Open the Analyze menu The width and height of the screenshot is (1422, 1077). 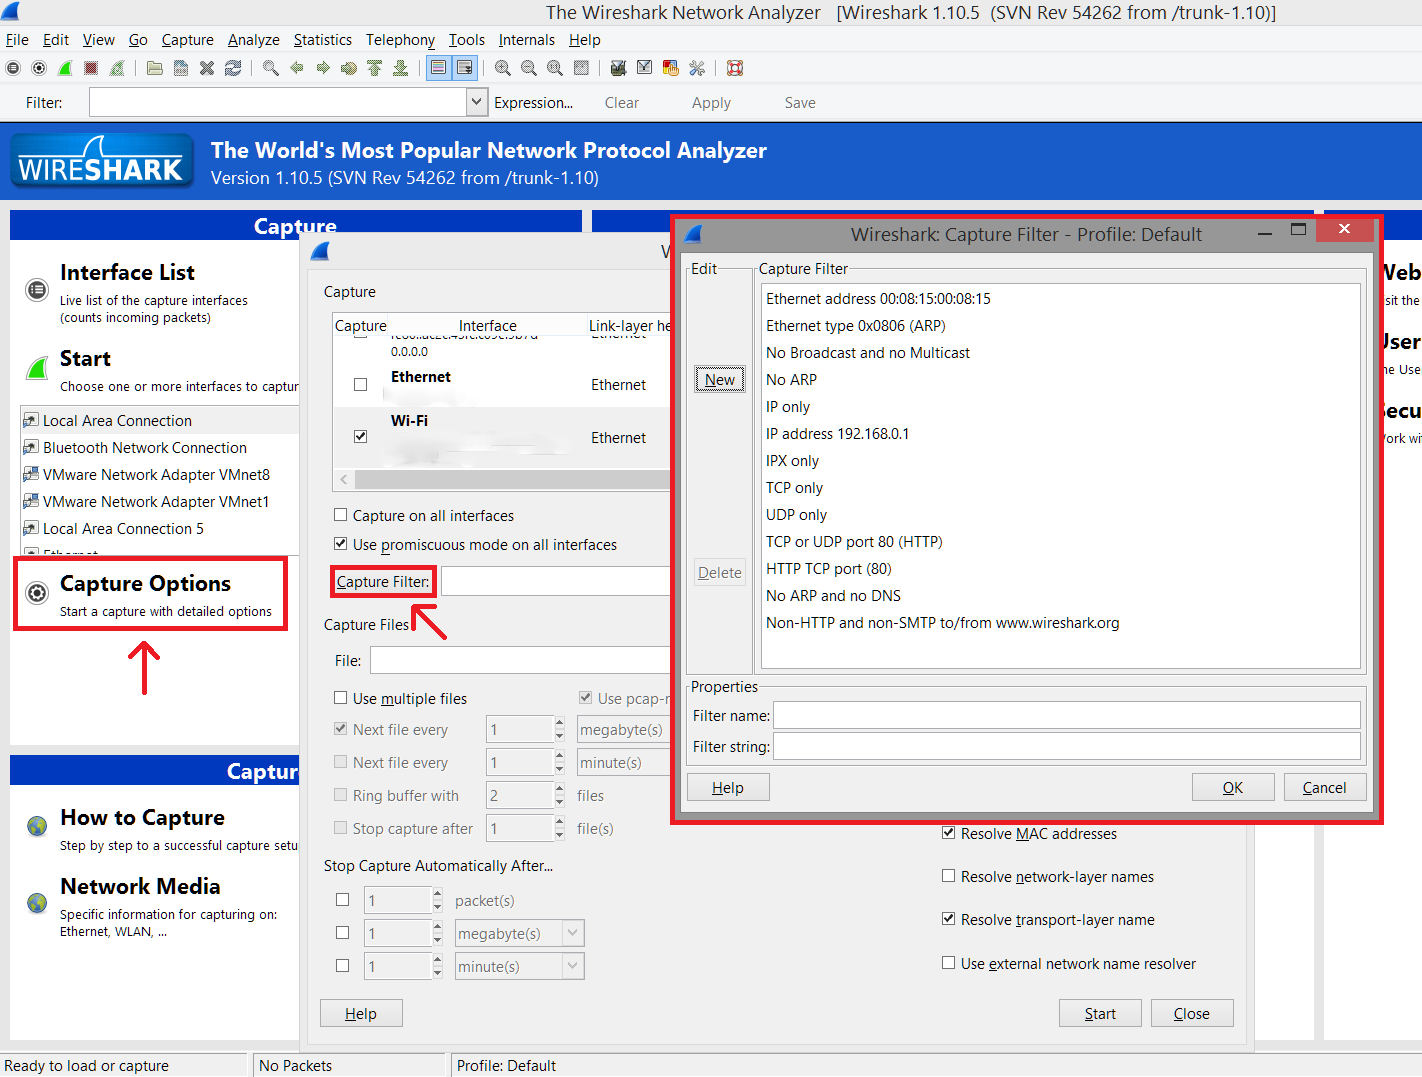click(254, 40)
